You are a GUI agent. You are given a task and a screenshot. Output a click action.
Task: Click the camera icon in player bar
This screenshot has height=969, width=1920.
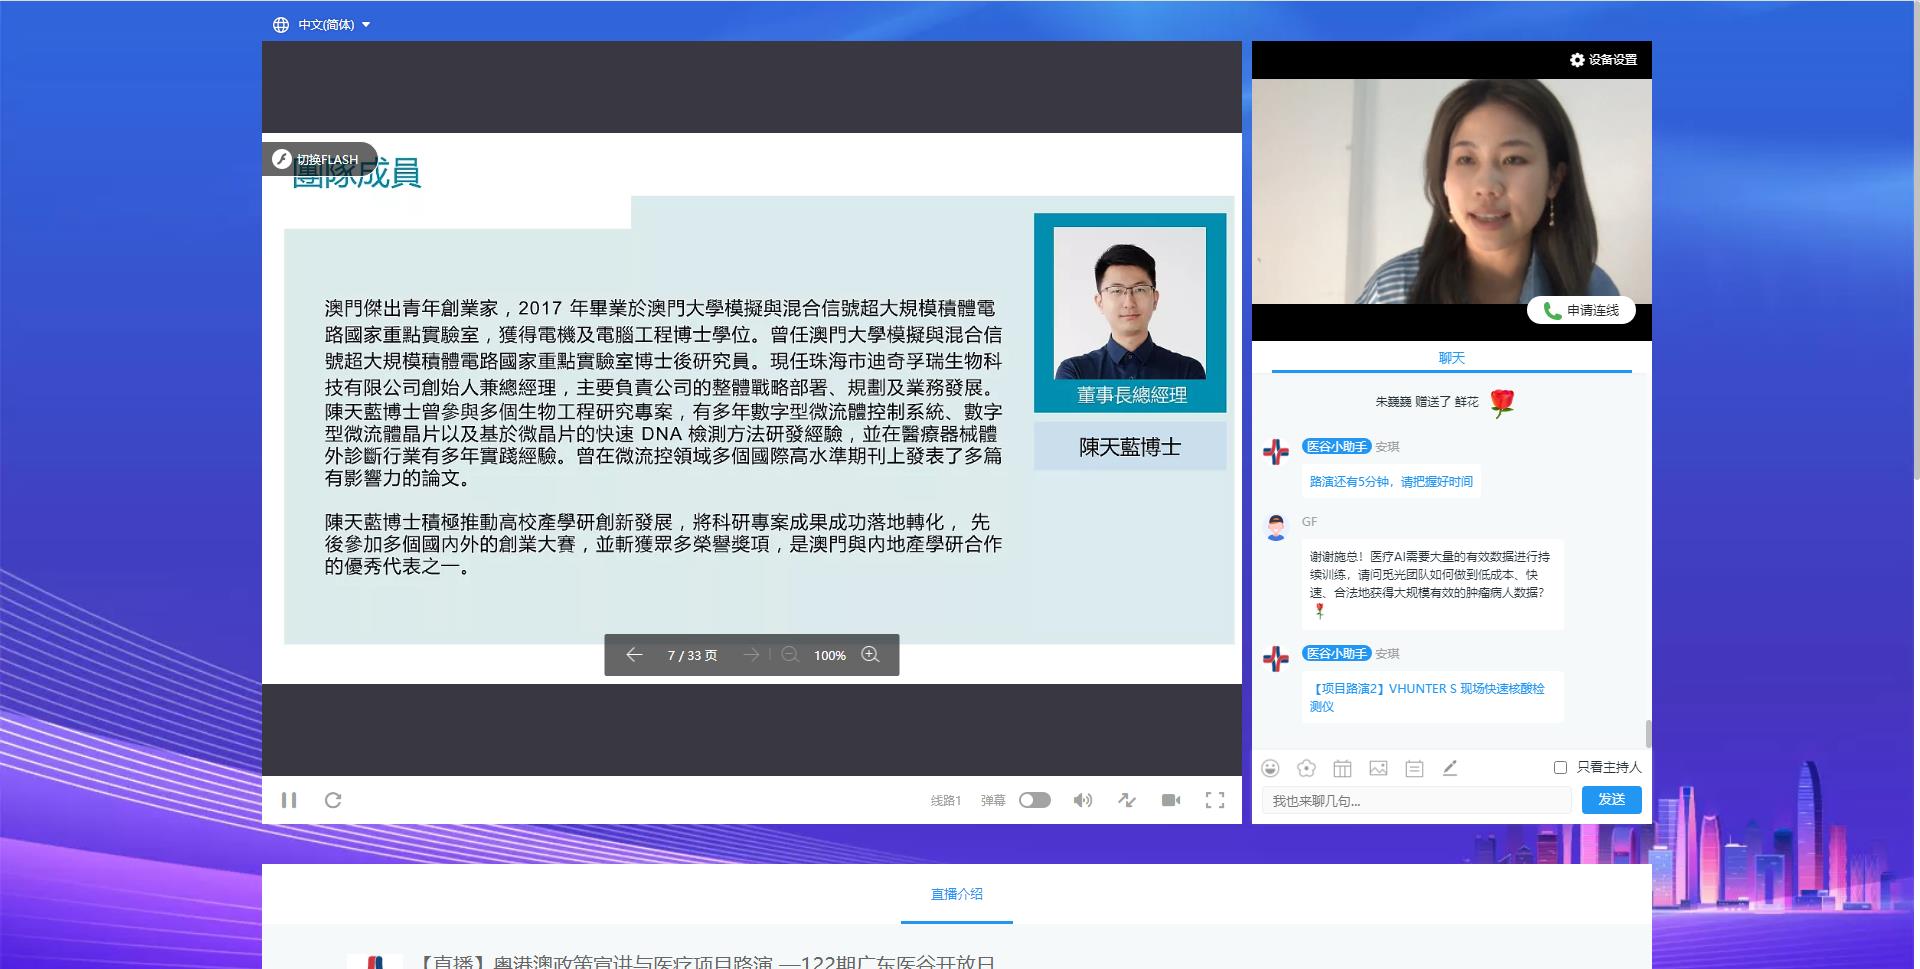[x=1171, y=800]
